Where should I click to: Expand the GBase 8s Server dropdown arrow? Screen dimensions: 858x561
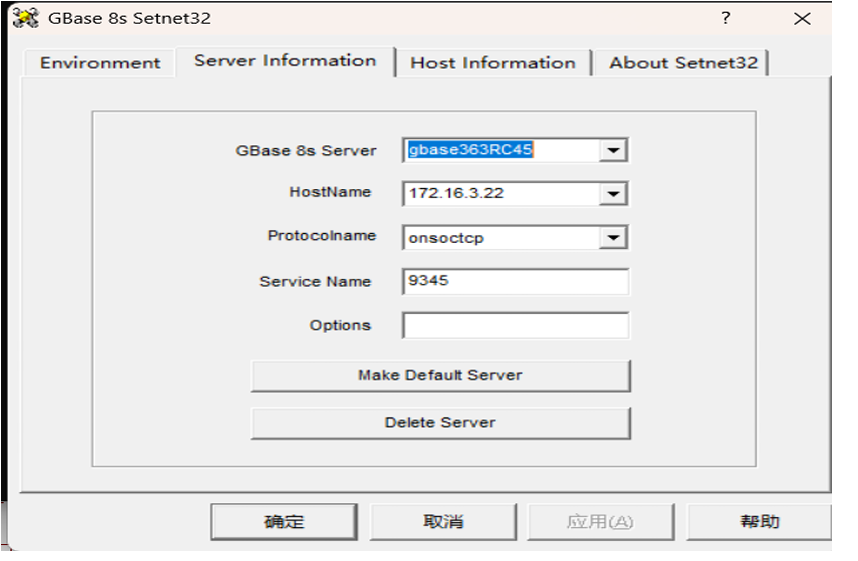(613, 150)
